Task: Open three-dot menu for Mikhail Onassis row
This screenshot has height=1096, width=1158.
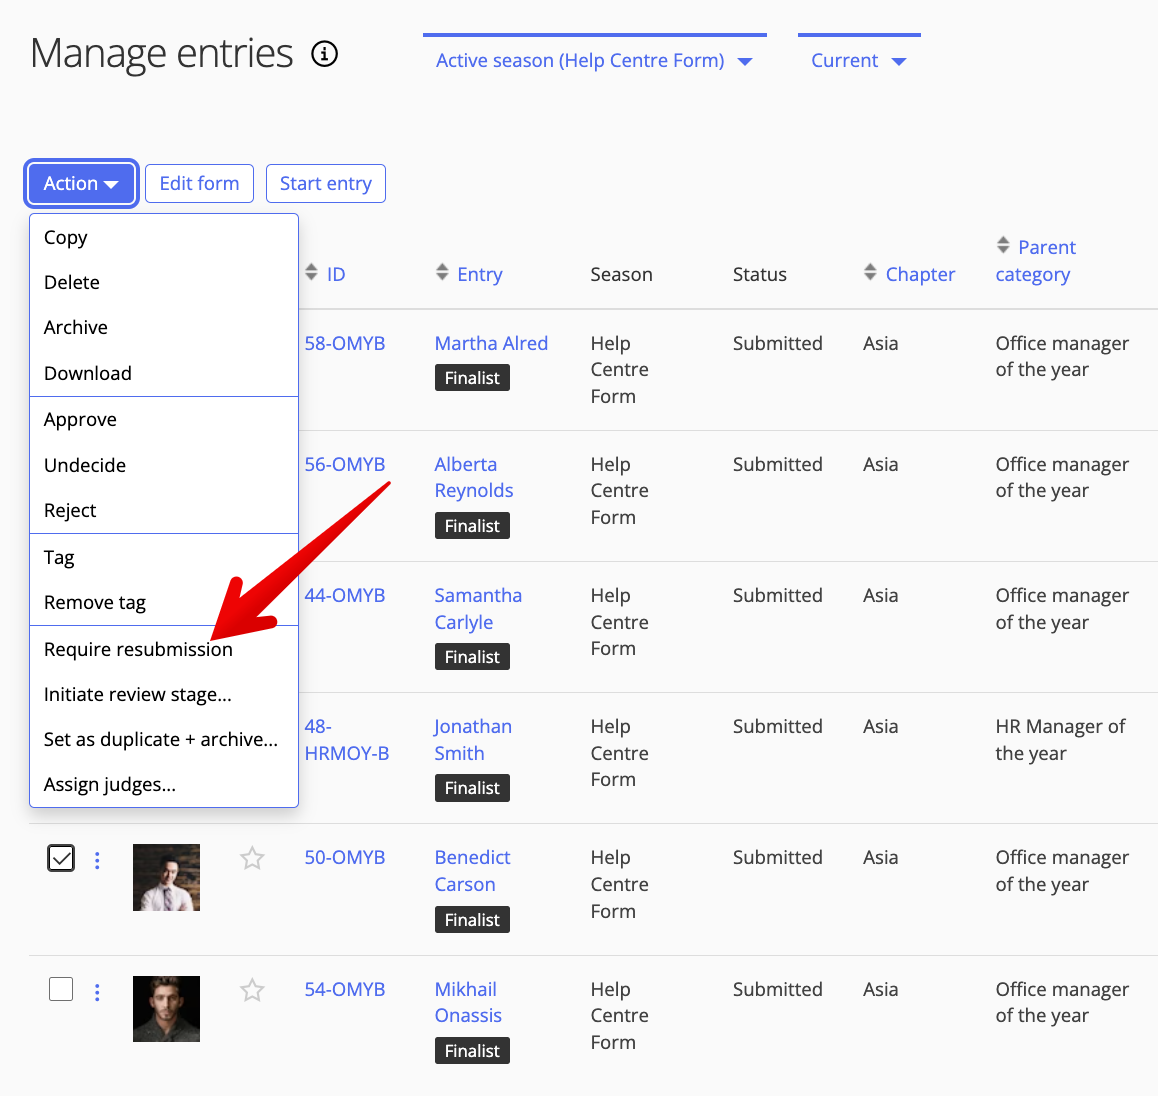Action: [x=97, y=992]
